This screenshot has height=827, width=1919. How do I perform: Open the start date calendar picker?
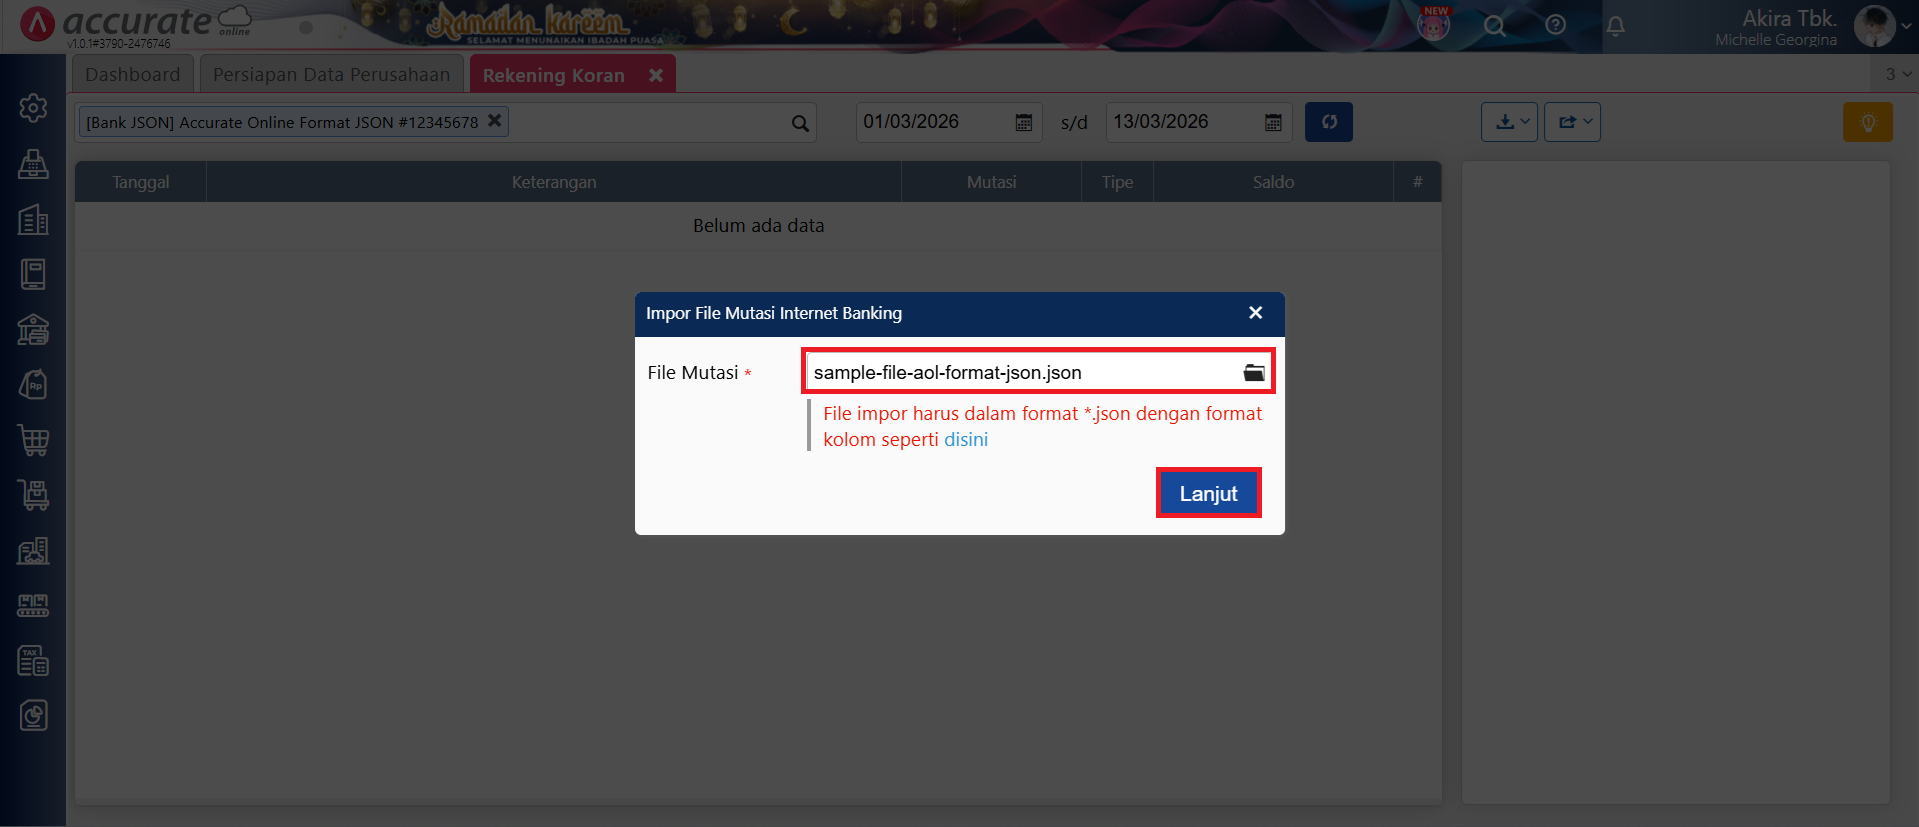point(1023,122)
